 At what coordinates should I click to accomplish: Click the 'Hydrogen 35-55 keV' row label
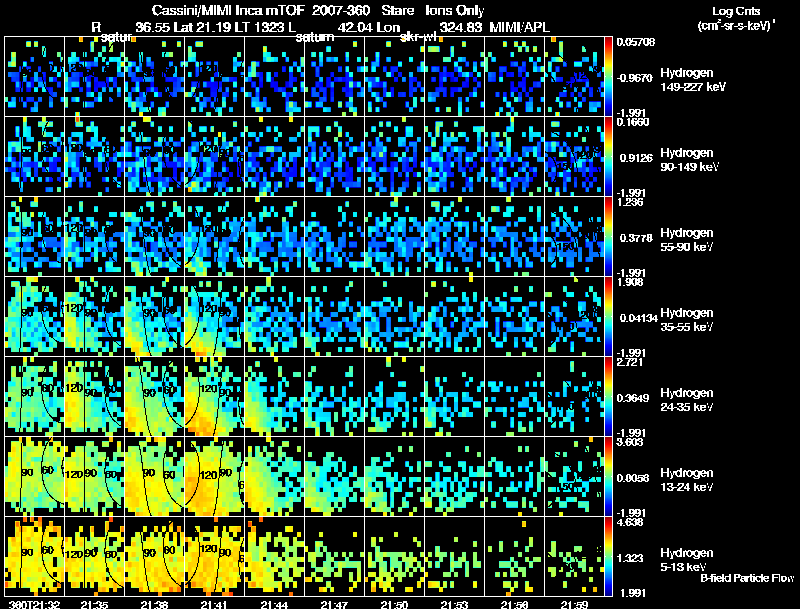[687, 320]
